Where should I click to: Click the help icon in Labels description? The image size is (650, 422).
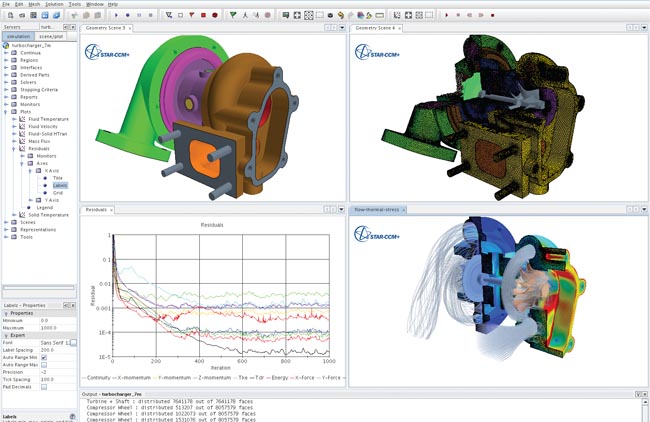pos(73,416)
